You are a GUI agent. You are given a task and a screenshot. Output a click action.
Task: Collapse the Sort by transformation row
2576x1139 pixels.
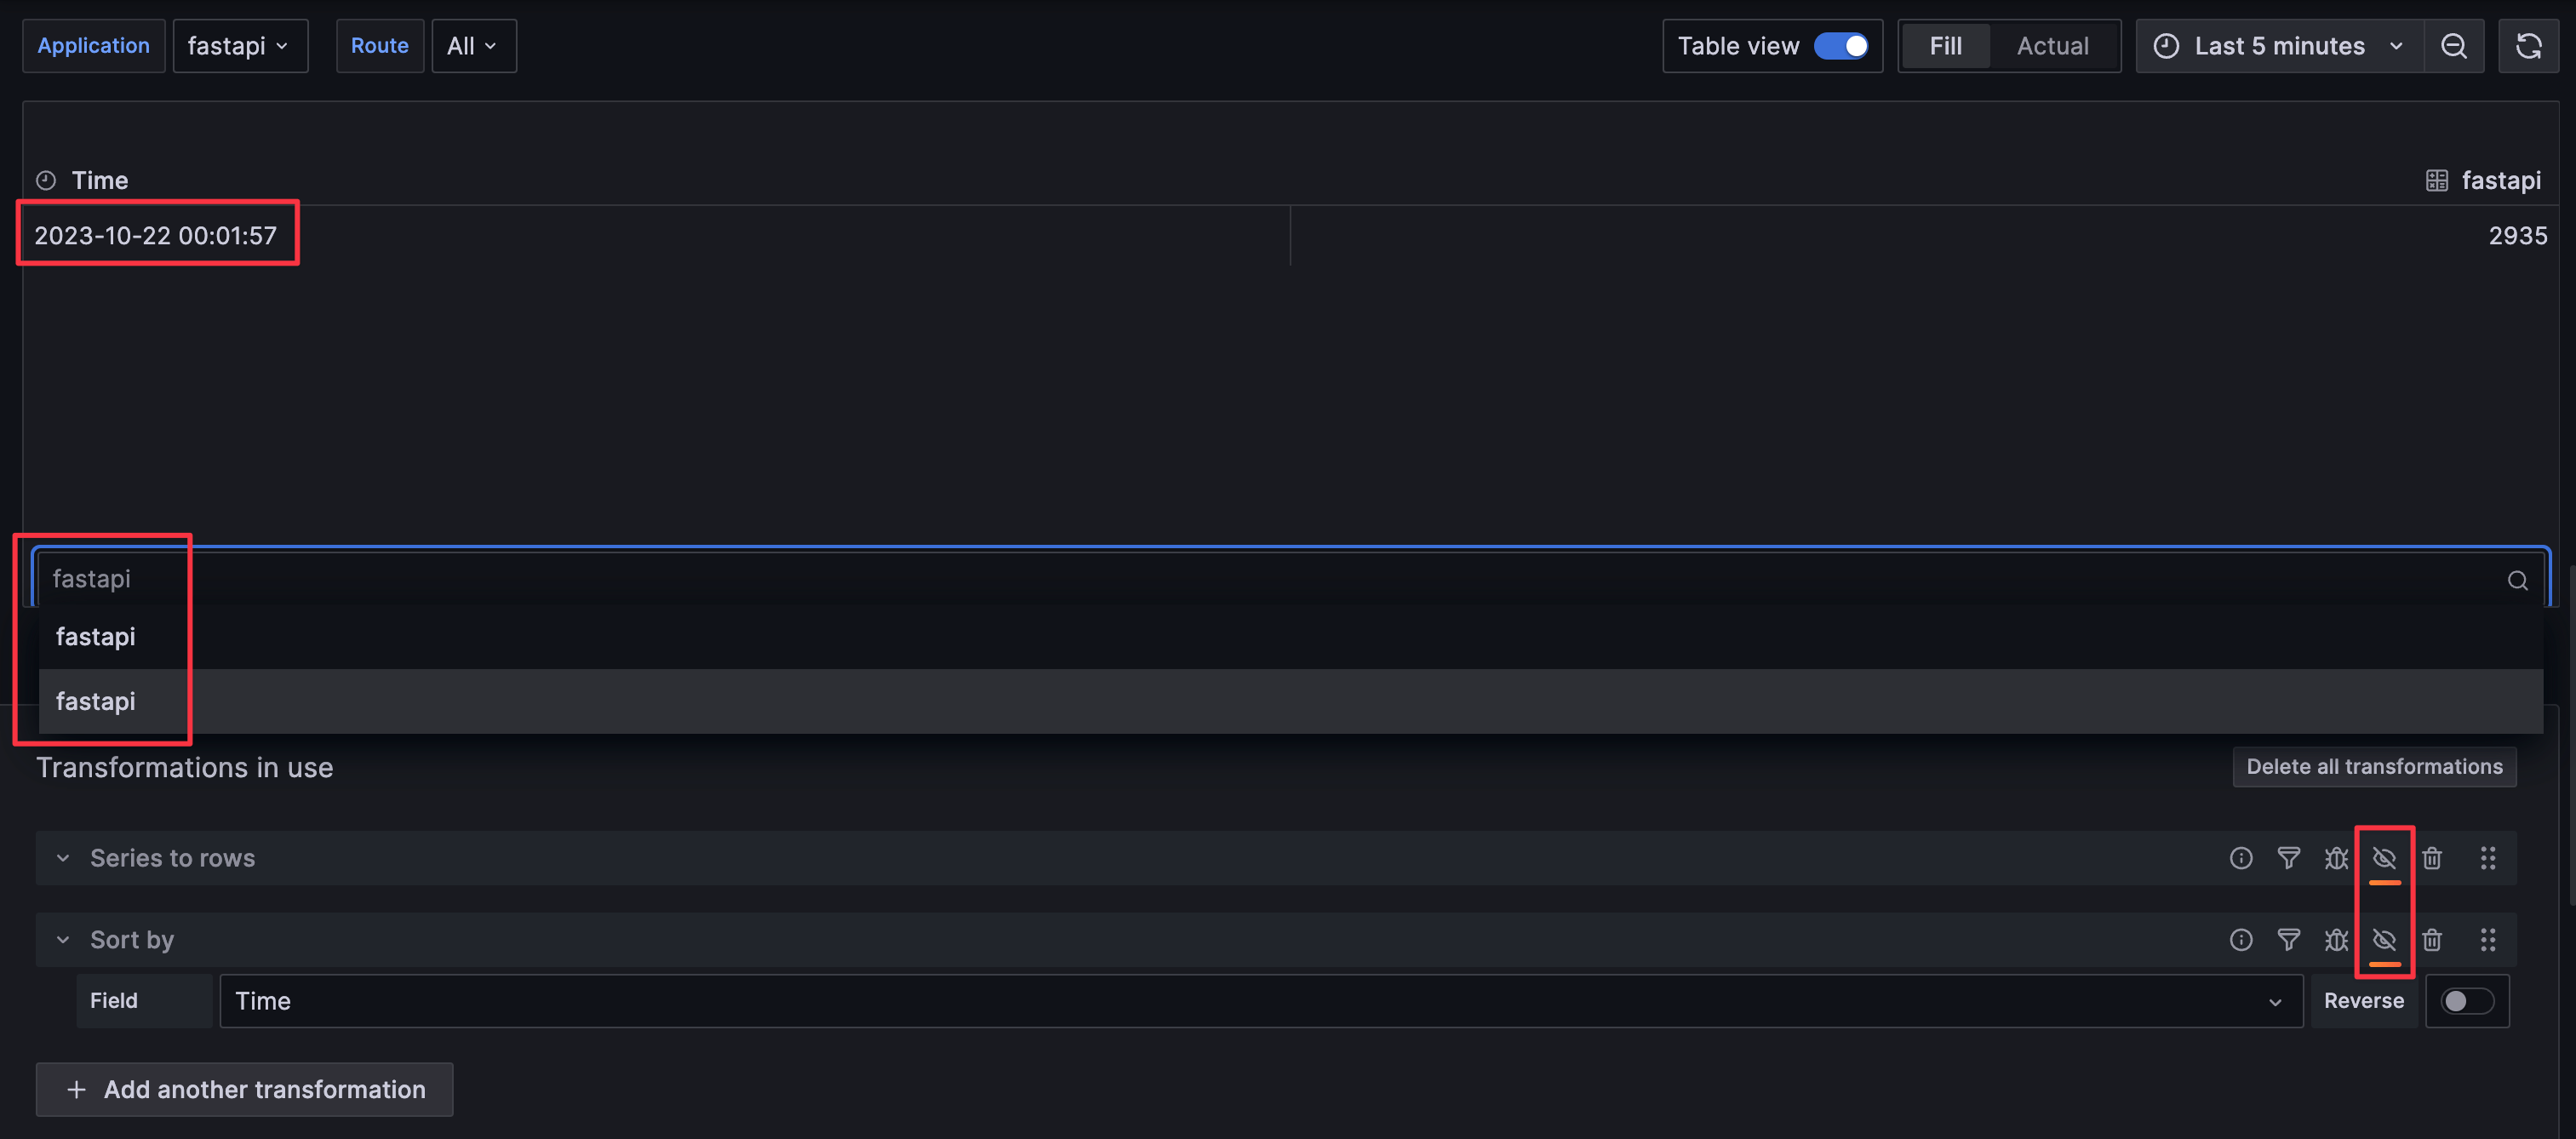(63, 940)
